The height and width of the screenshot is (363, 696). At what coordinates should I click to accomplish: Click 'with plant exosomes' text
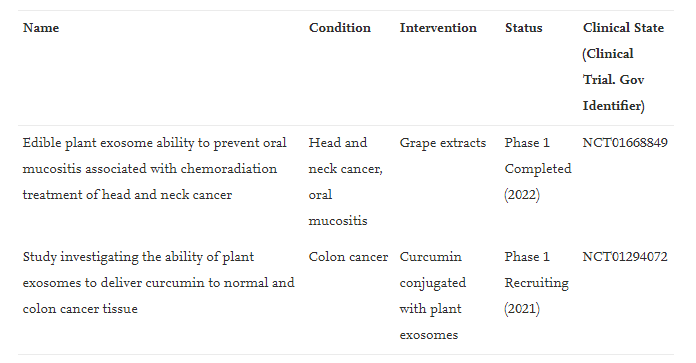(x=430, y=322)
